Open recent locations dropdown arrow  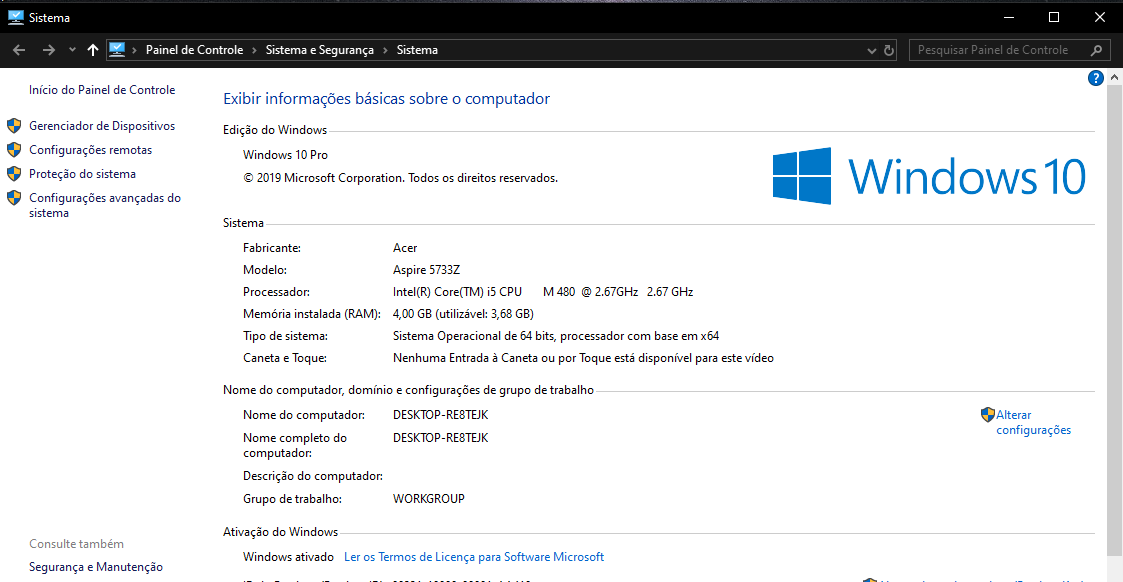tap(72, 50)
